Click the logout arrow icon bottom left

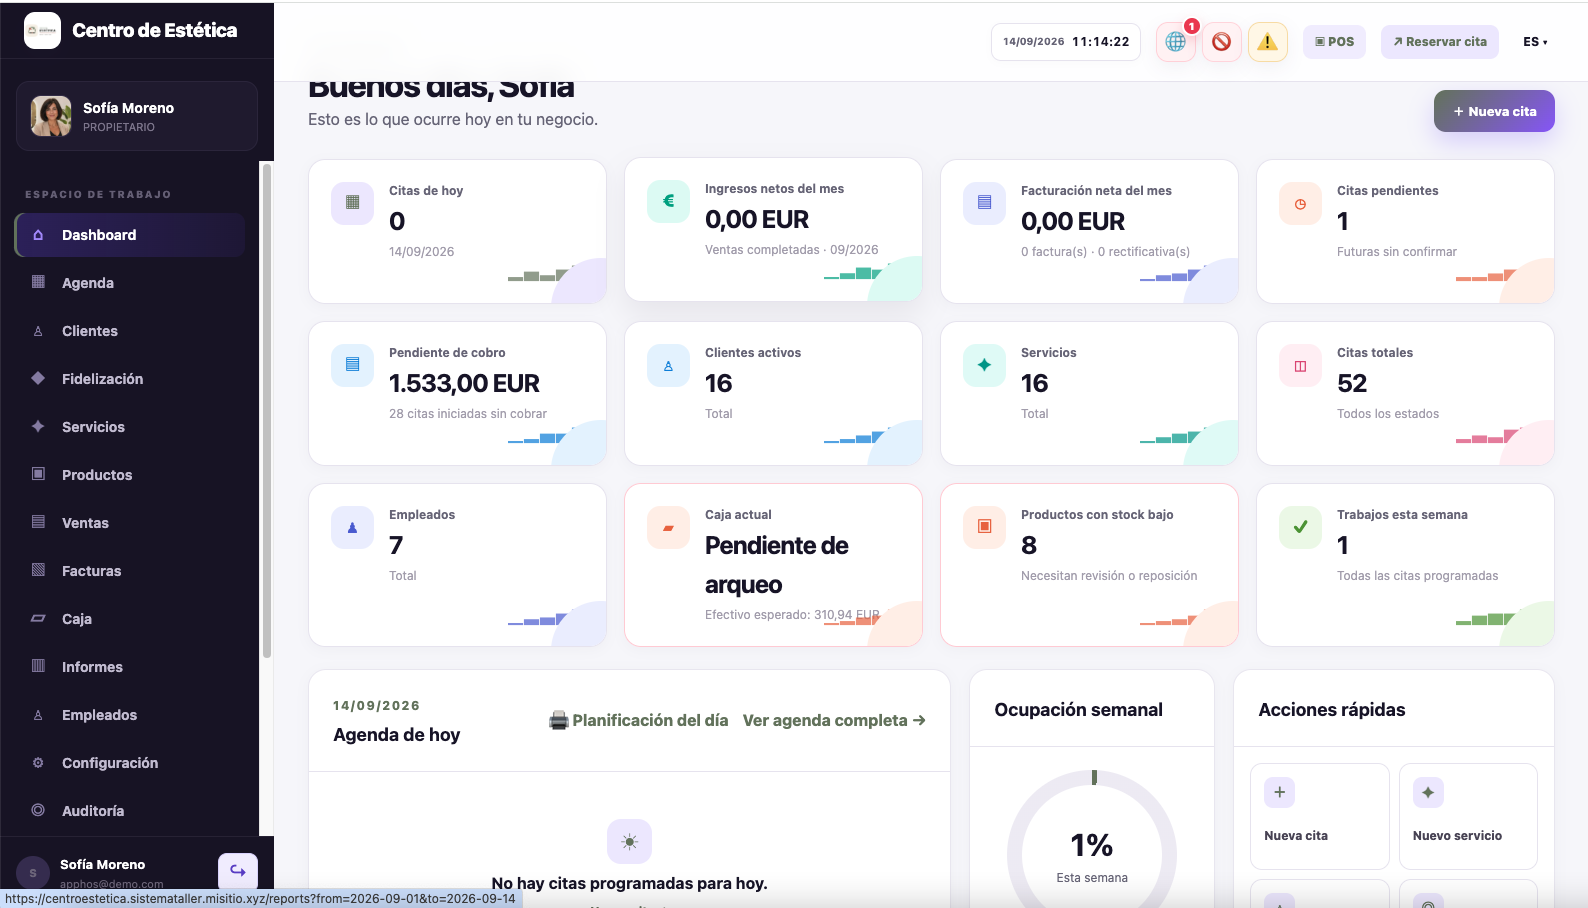point(238,871)
